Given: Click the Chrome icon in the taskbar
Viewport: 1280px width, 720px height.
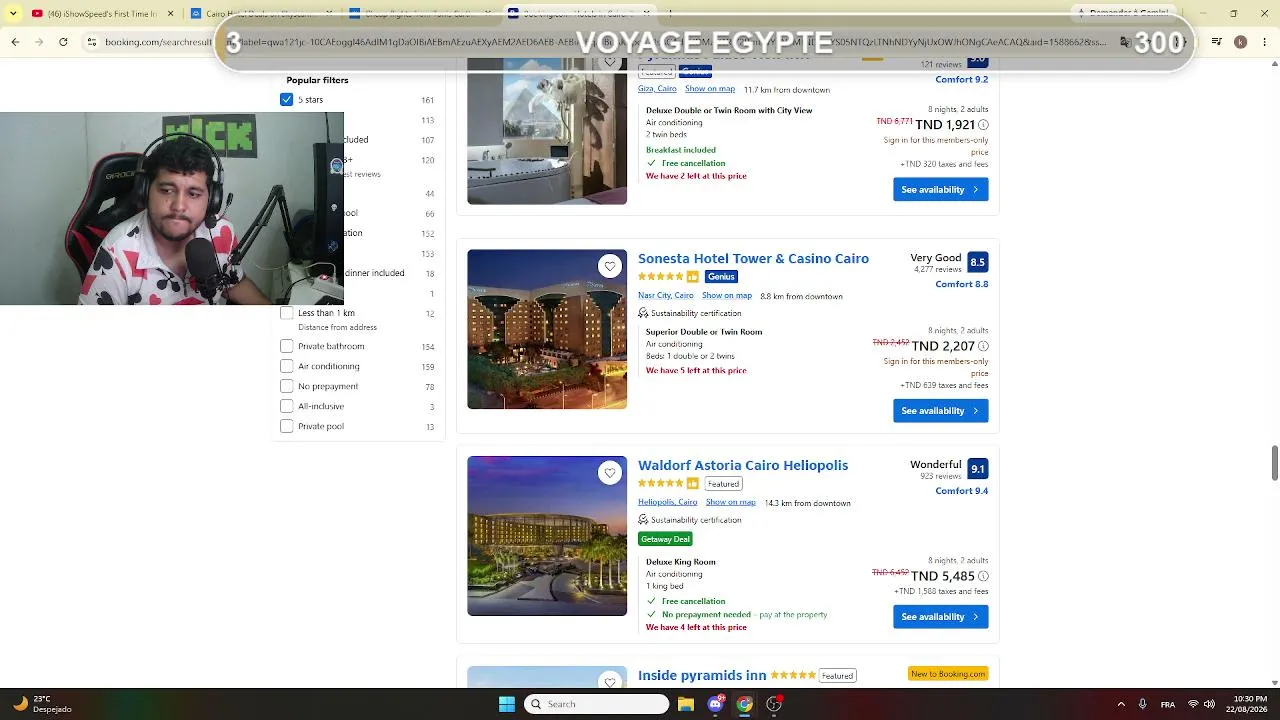Looking at the screenshot, I should pyautogui.click(x=744, y=704).
